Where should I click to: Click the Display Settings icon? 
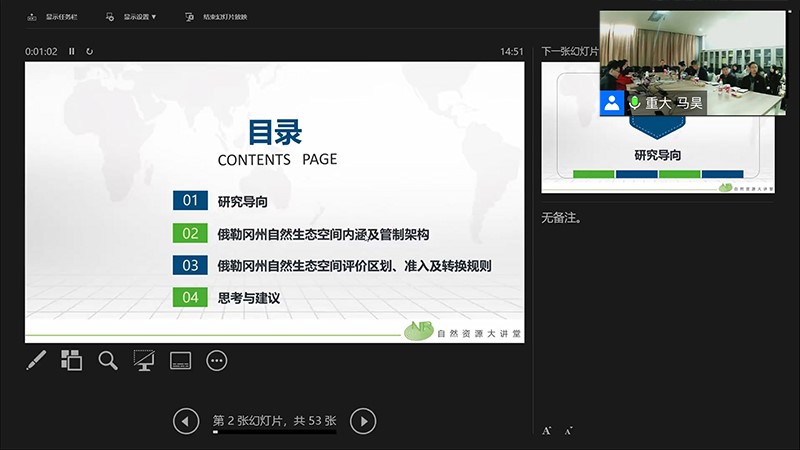pyautogui.click(x=110, y=17)
